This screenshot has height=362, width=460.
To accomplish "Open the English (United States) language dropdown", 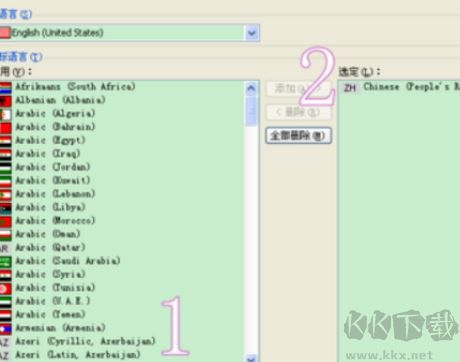I will coord(129,33).
